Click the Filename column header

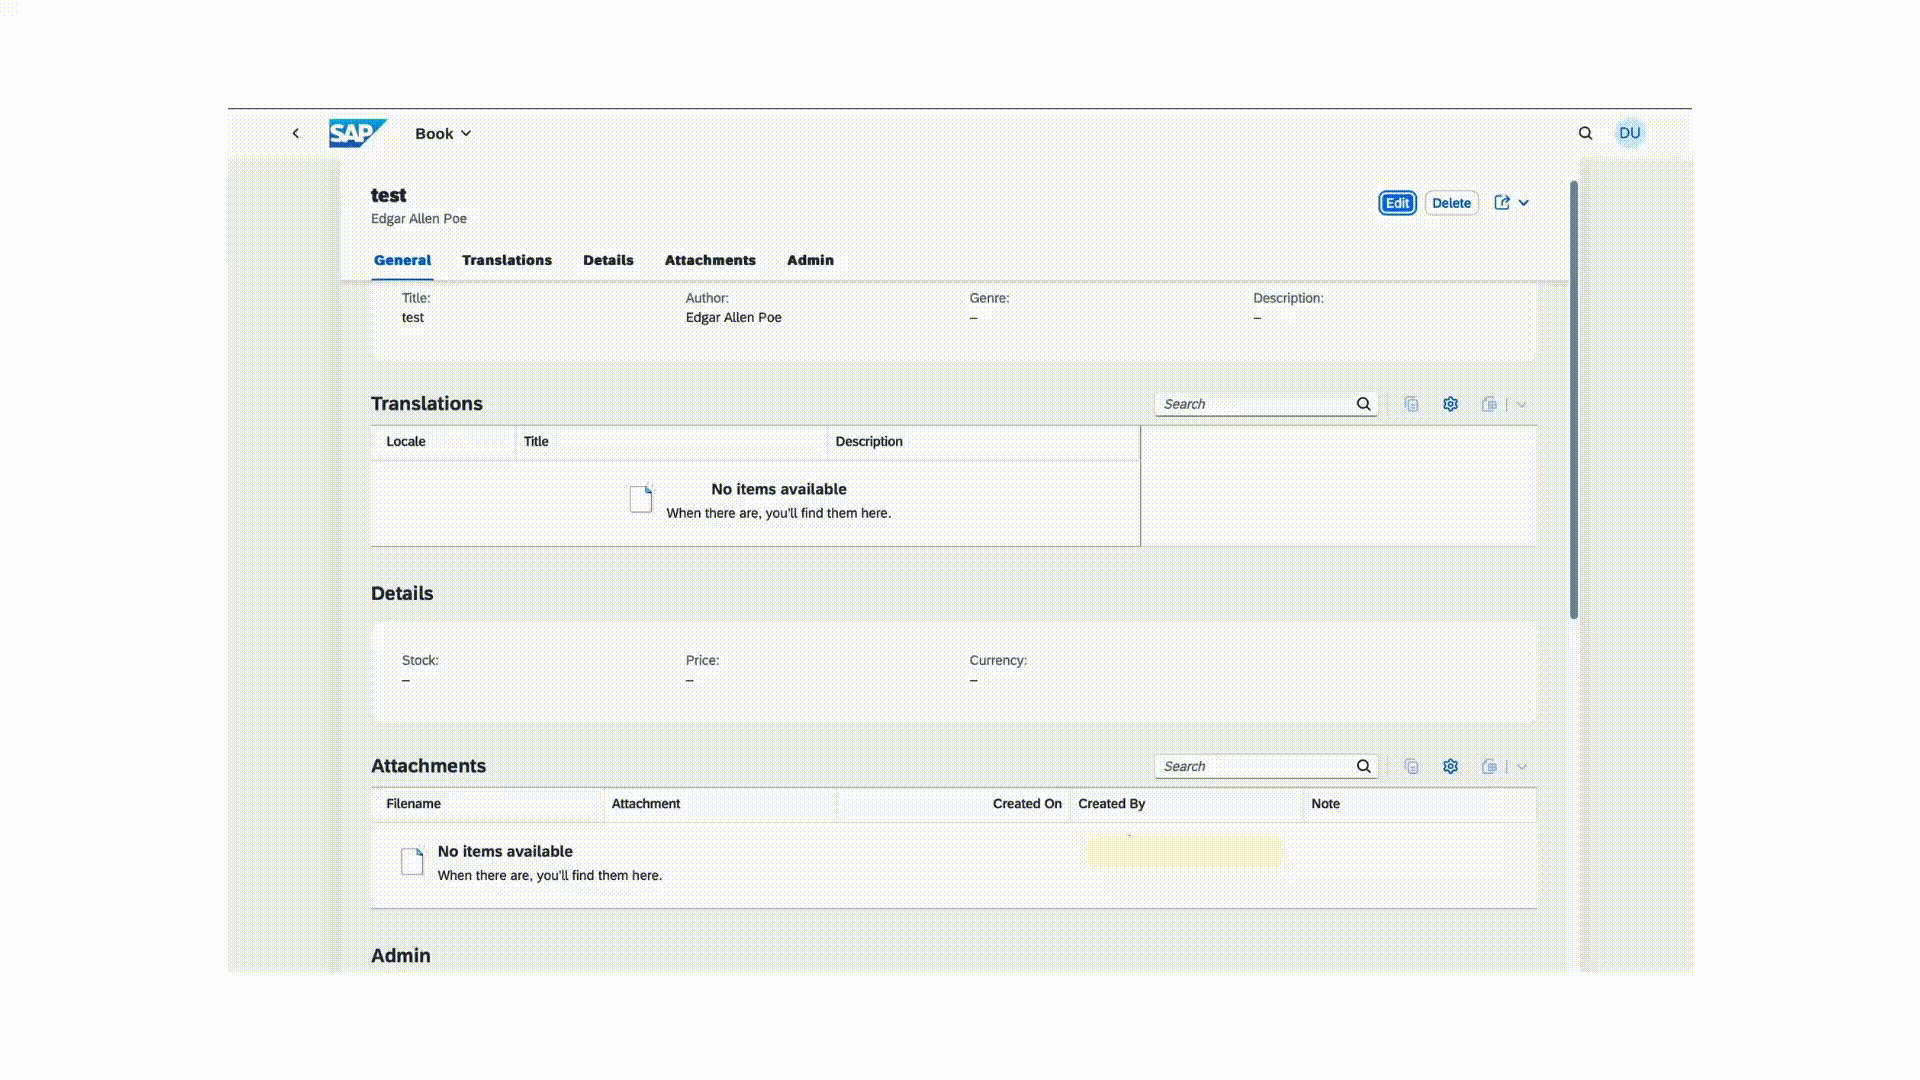487,804
